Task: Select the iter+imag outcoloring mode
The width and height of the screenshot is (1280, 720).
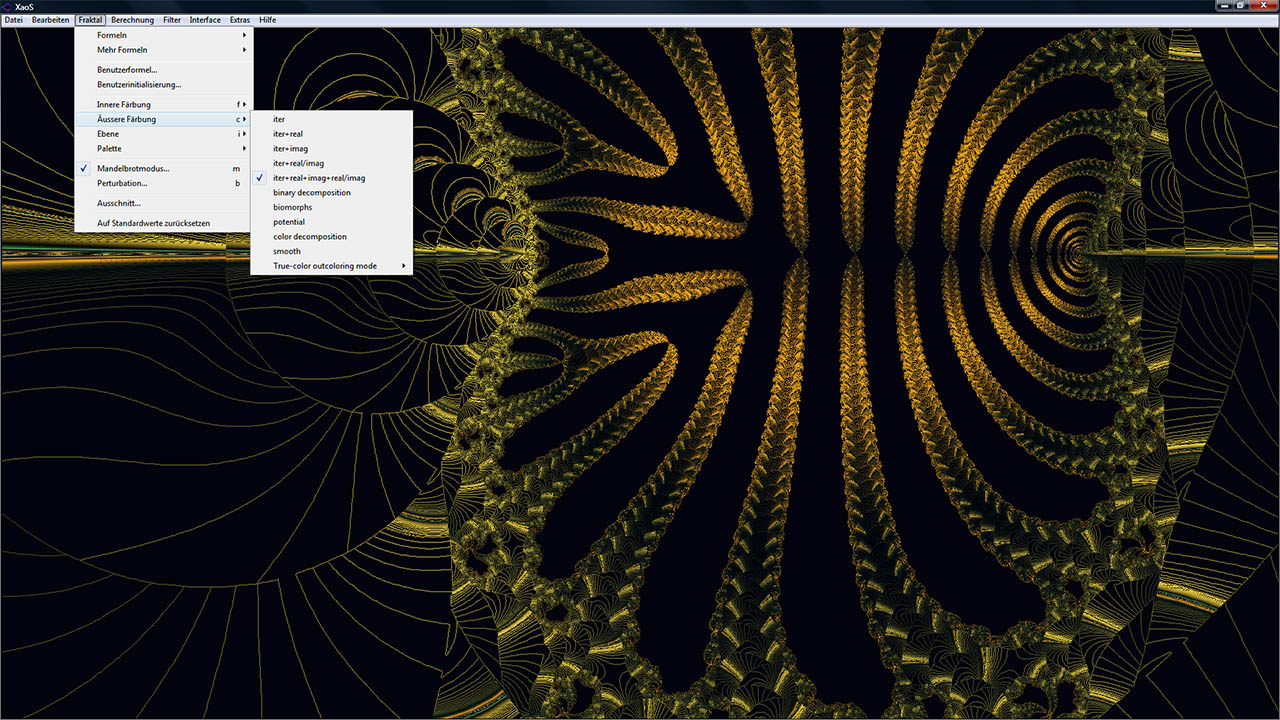Action: click(x=331, y=149)
